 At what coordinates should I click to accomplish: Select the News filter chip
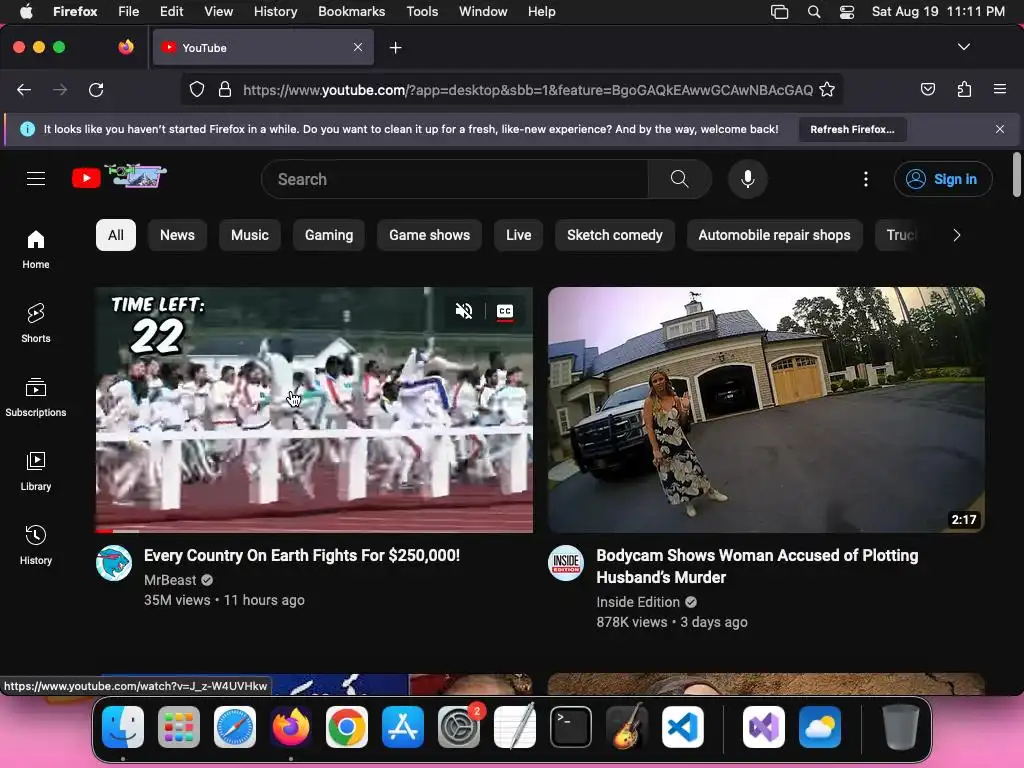177,235
